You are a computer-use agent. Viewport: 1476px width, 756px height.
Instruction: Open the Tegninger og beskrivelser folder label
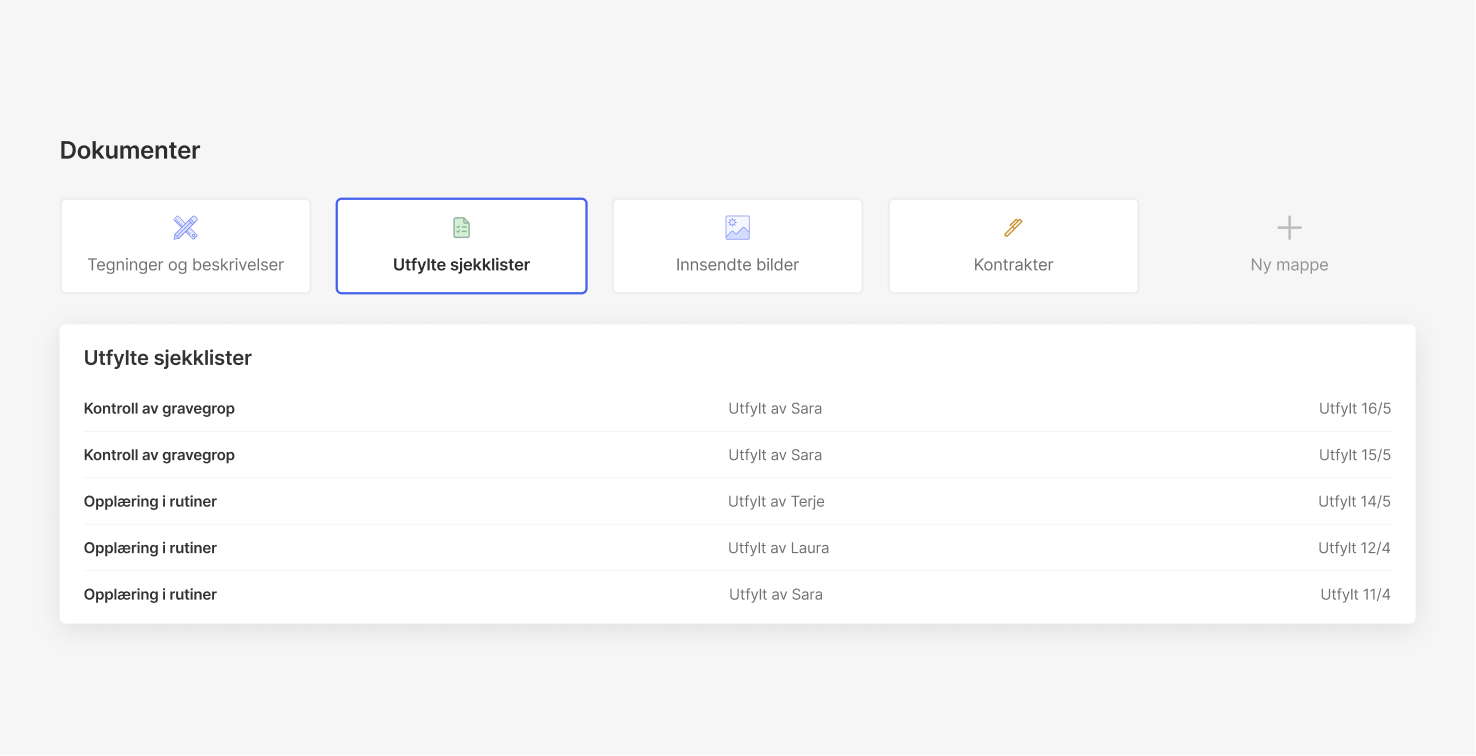coord(185,265)
